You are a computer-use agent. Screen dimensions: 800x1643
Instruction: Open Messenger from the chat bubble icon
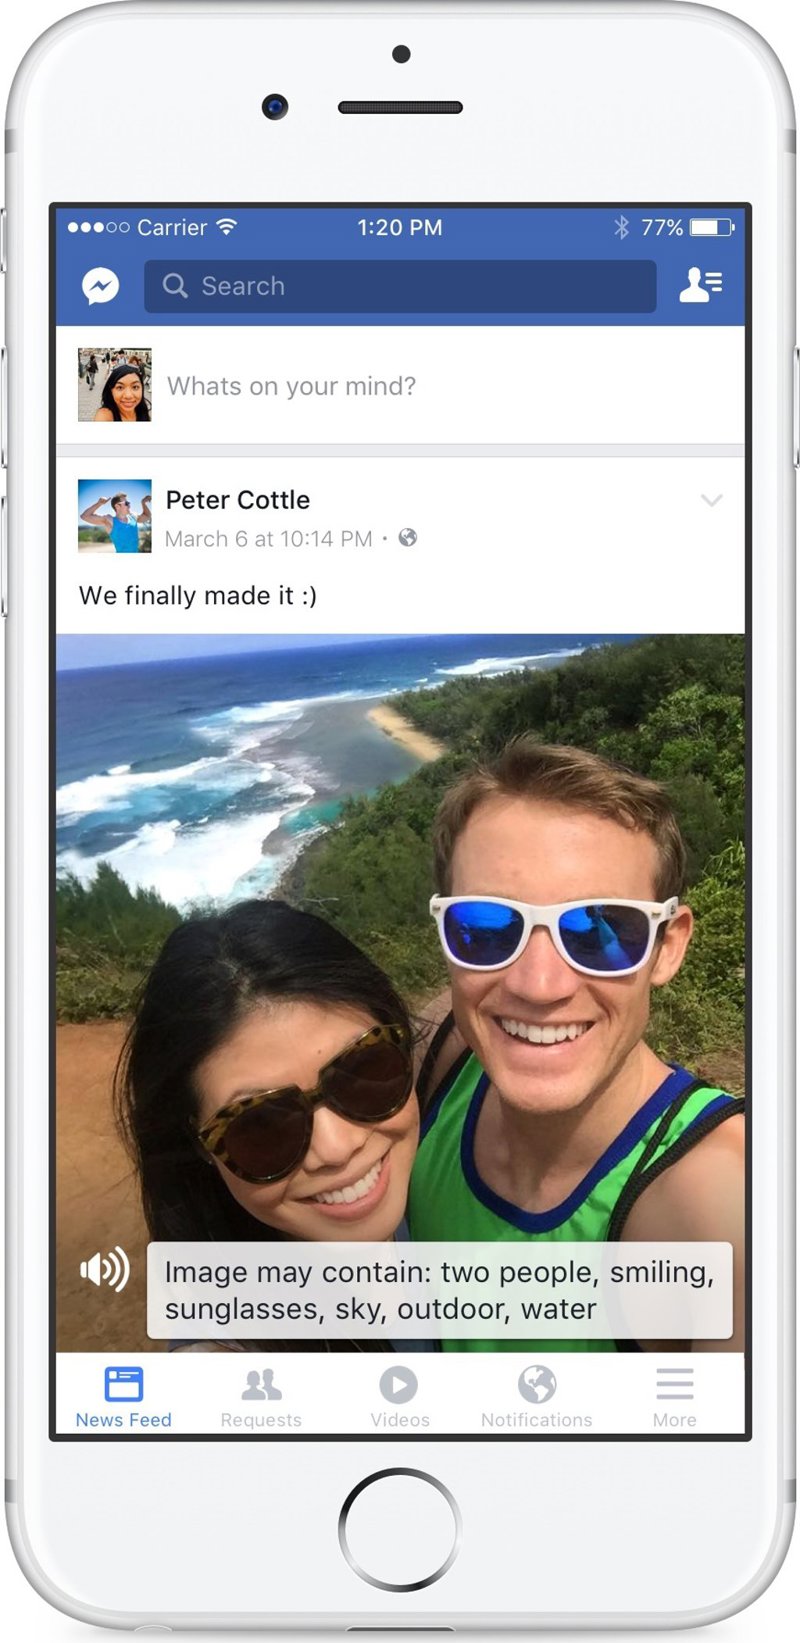[101, 286]
